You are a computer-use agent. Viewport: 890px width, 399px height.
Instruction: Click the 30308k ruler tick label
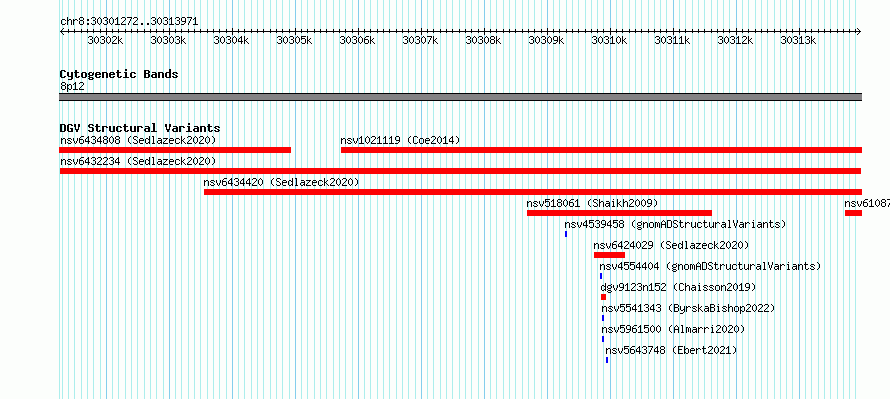(x=483, y=40)
